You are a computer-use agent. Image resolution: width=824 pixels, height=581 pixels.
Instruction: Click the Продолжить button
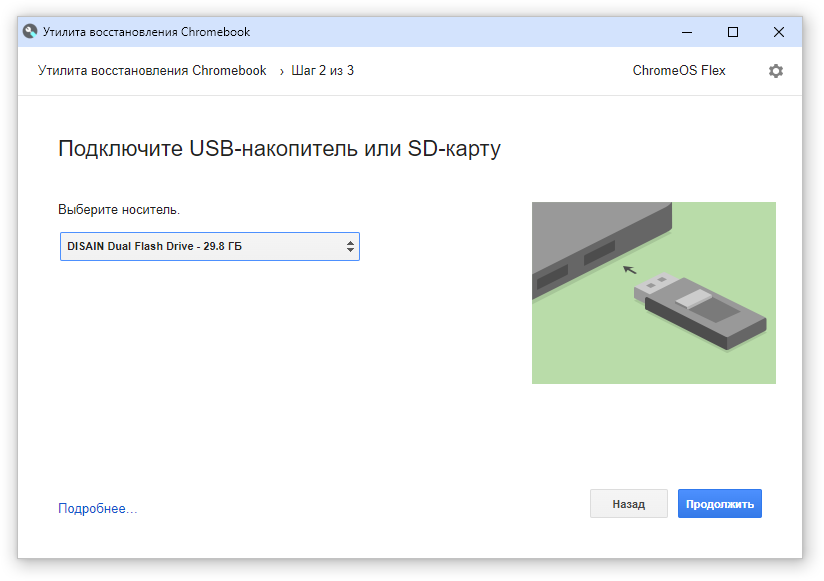click(719, 504)
